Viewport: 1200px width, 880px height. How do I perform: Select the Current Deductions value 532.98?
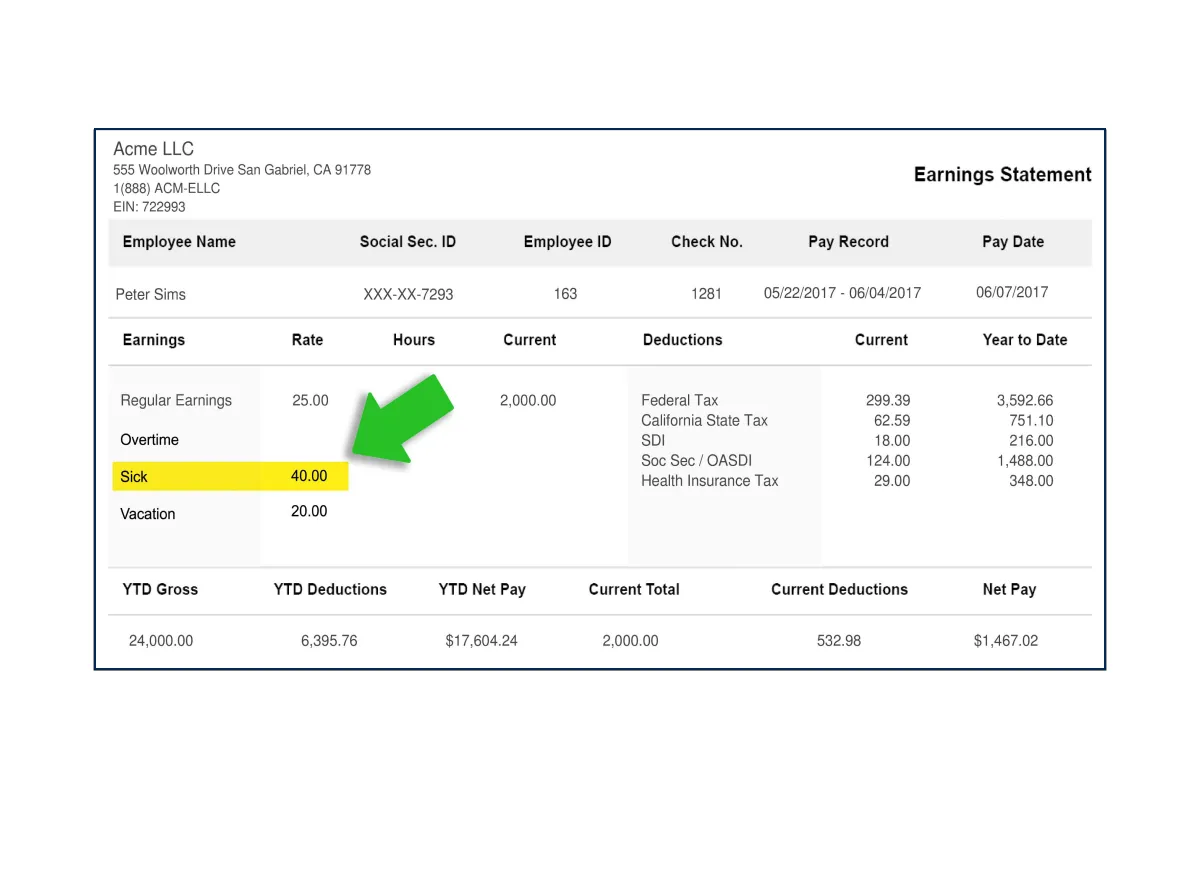tap(838, 641)
